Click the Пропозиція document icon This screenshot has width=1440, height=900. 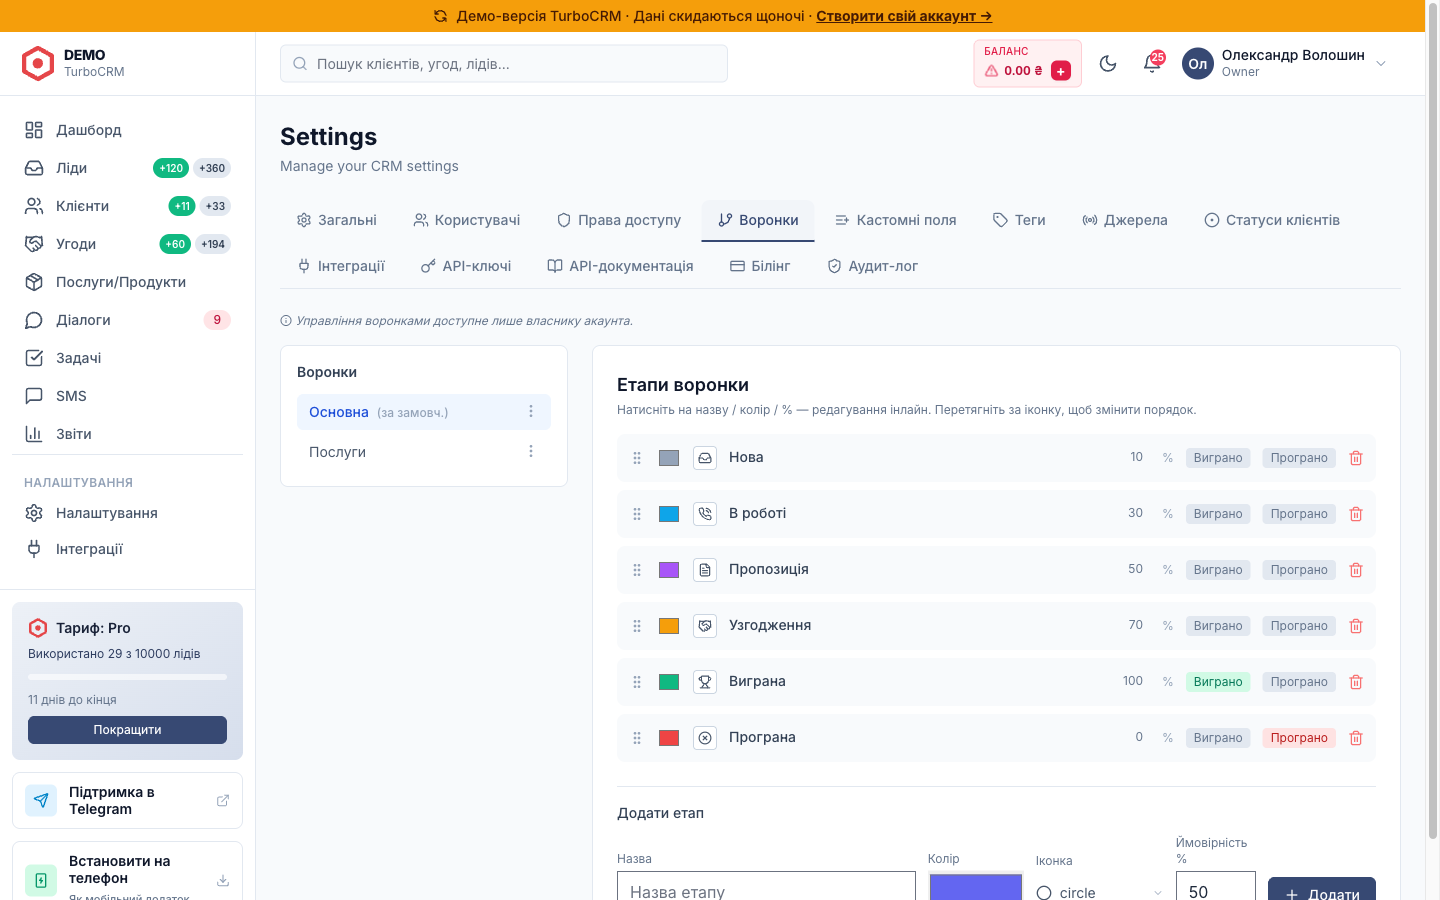705,570
